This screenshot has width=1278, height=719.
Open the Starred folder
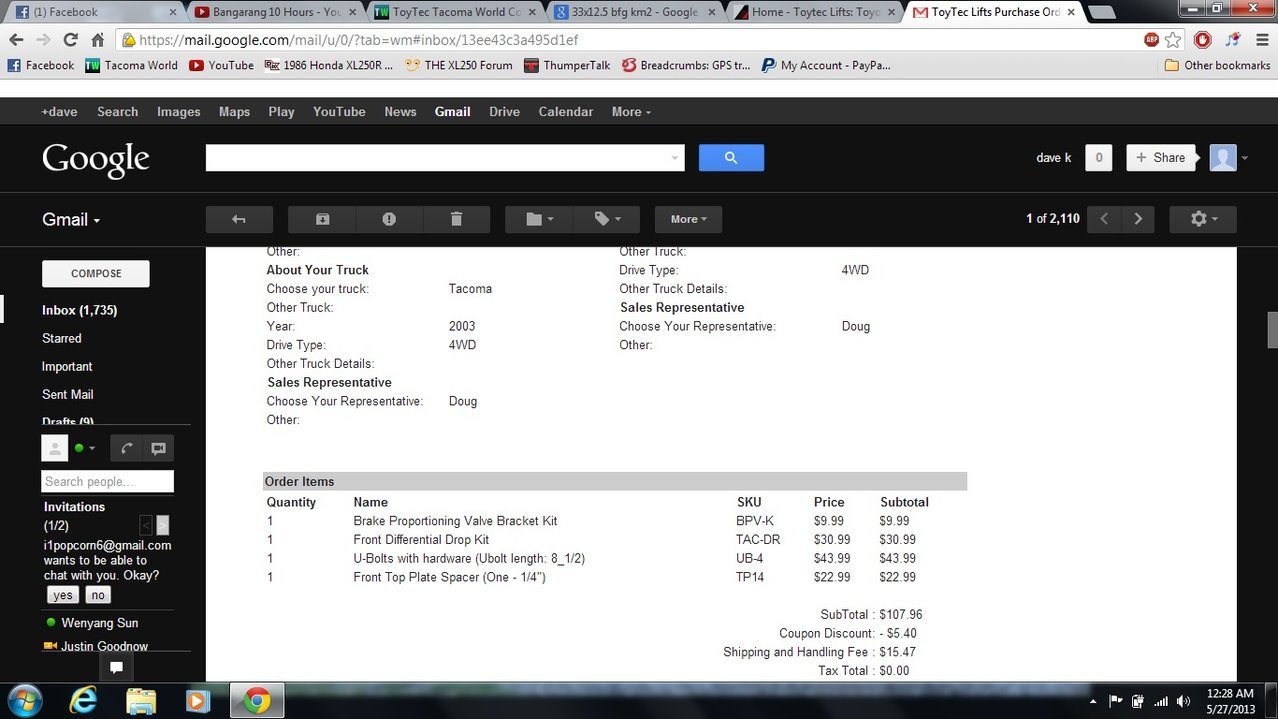[x=62, y=338]
